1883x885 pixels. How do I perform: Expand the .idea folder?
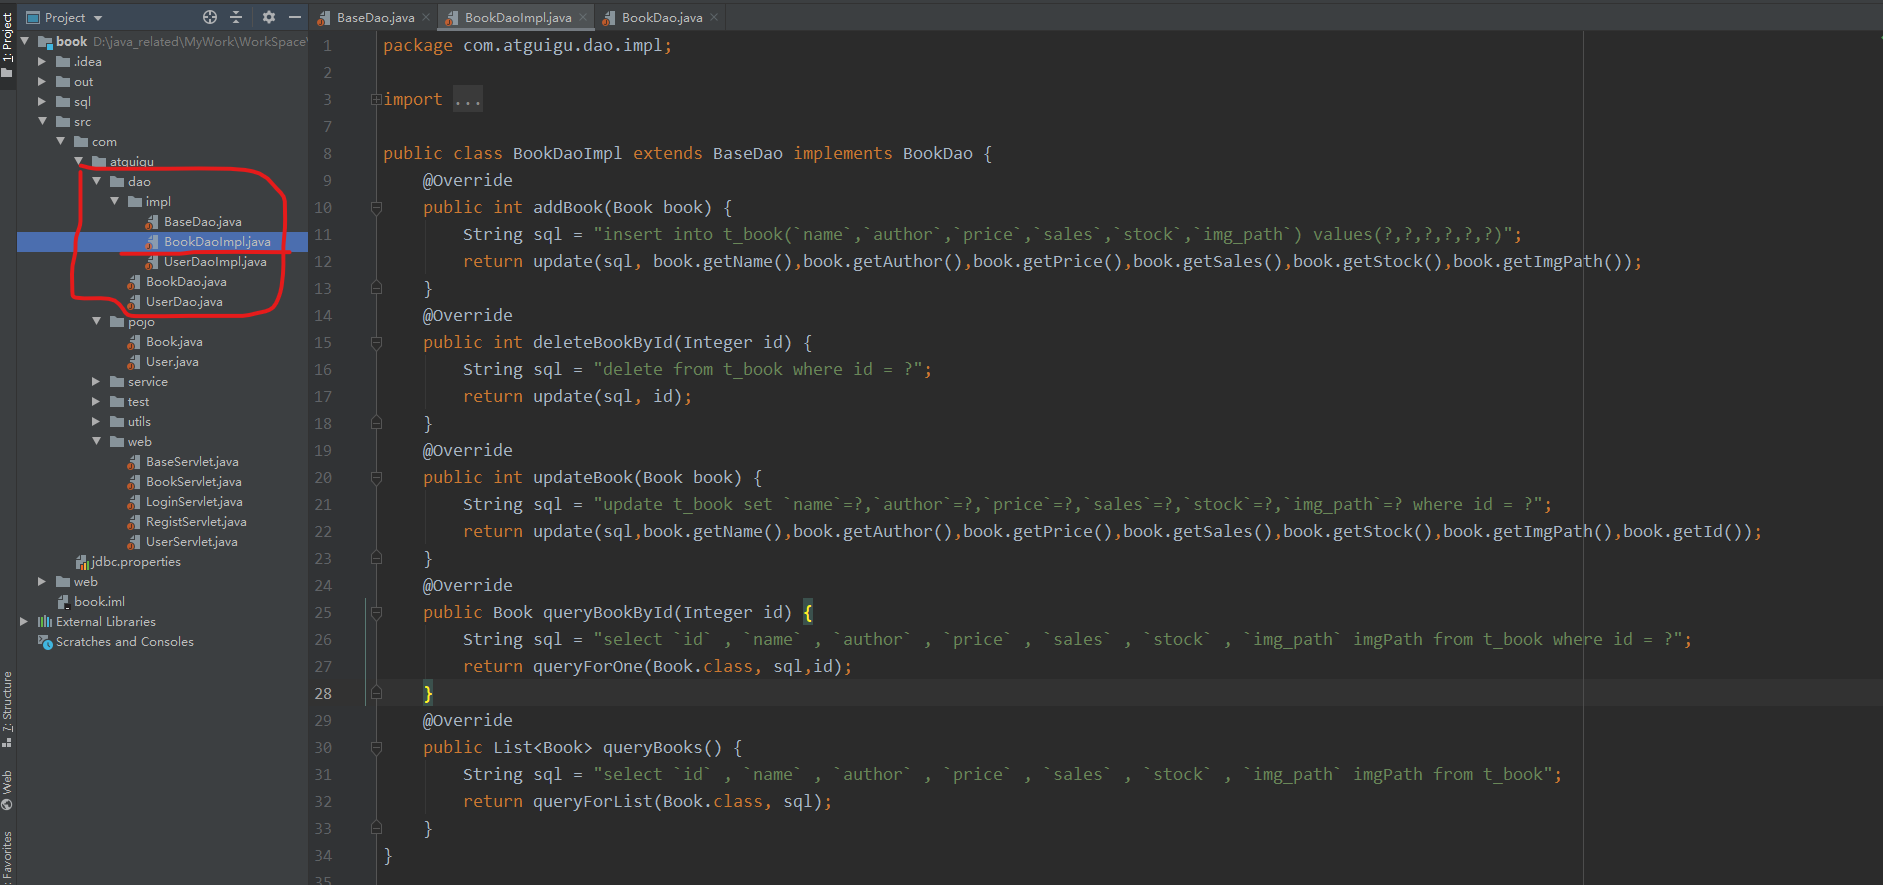click(x=42, y=61)
